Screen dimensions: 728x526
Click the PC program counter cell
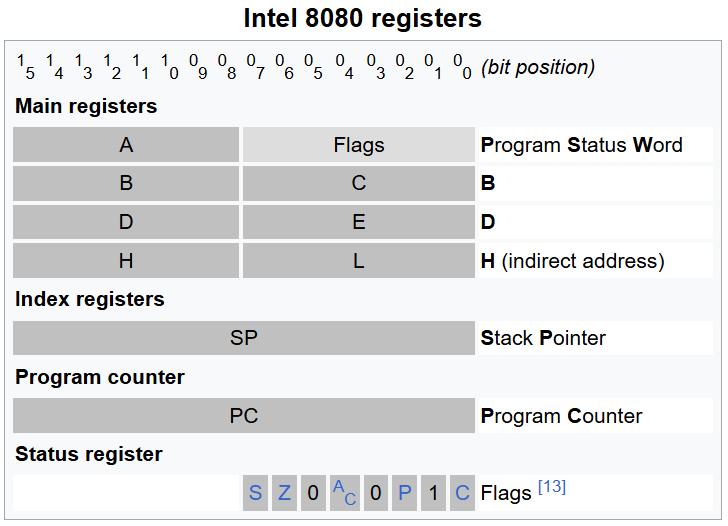[243, 416]
